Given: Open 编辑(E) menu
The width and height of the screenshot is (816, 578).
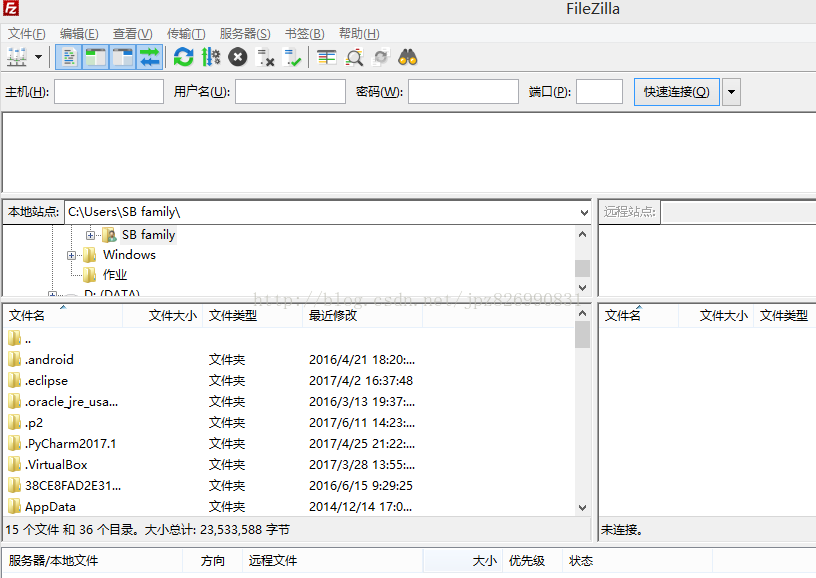Looking at the screenshot, I should click(x=79, y=34).
